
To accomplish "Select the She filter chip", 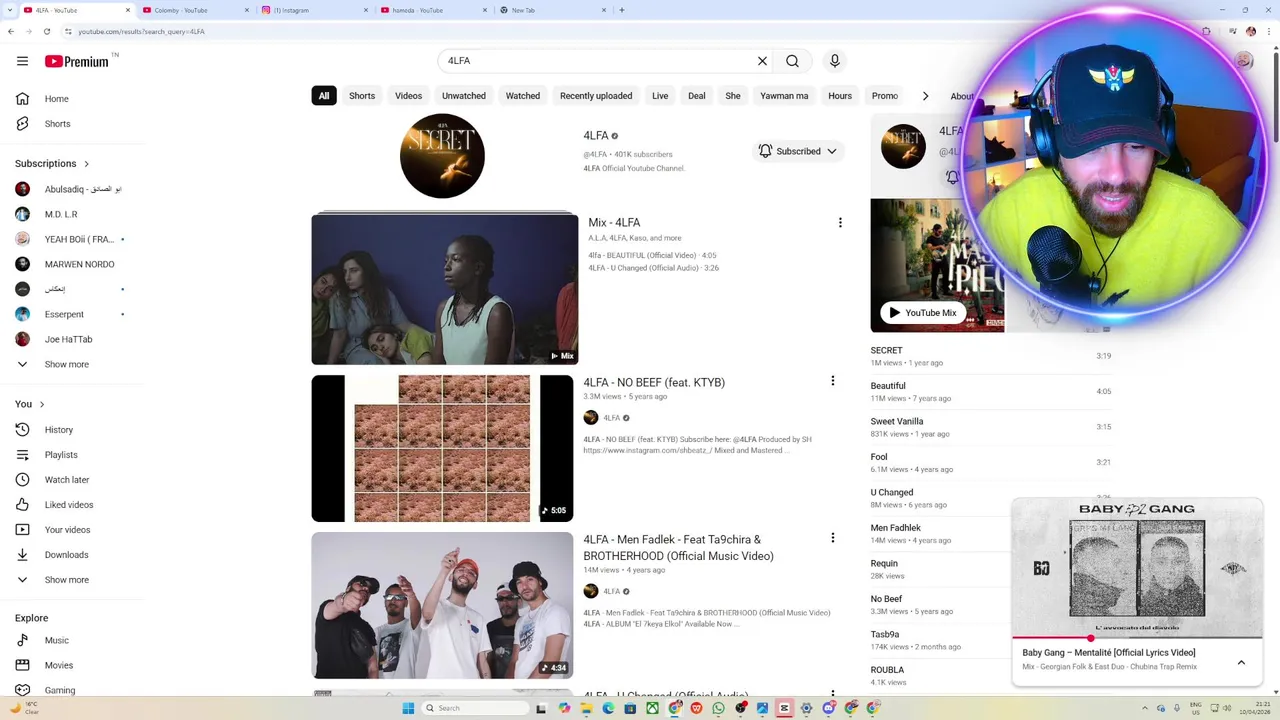I will (733, 96).
